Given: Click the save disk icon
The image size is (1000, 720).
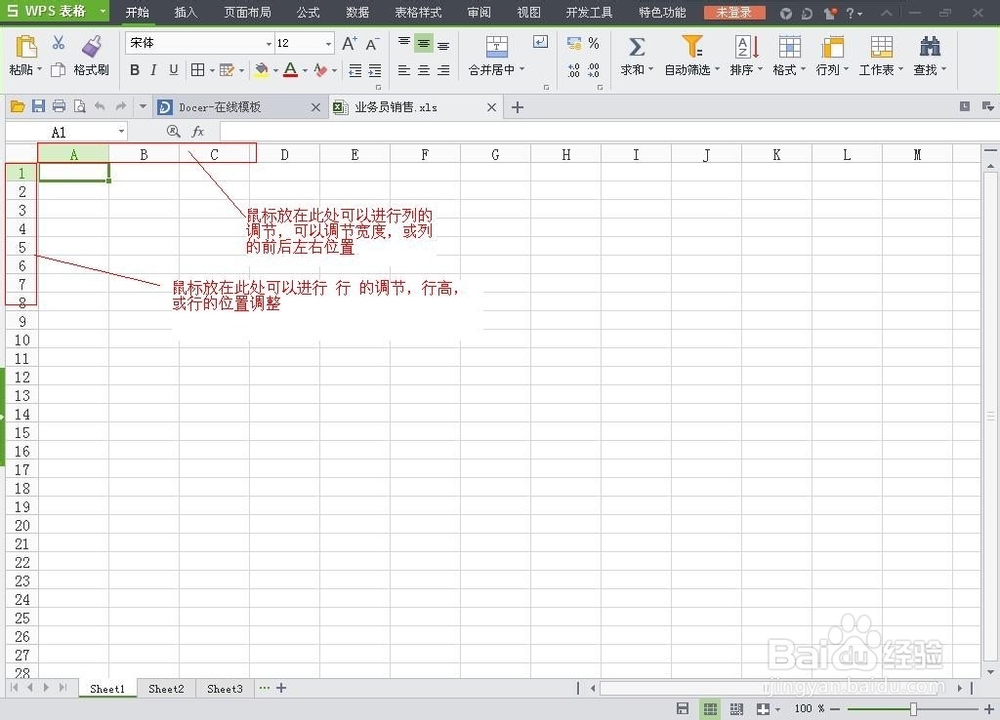Looking at the screenshot, I should 38,107.
